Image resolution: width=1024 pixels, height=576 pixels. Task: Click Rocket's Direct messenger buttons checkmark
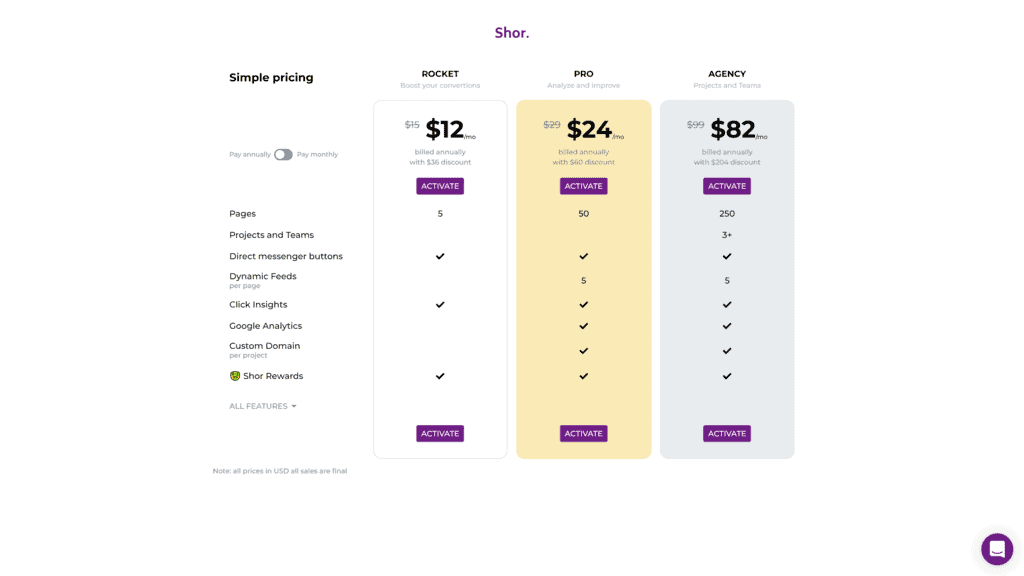440,256
